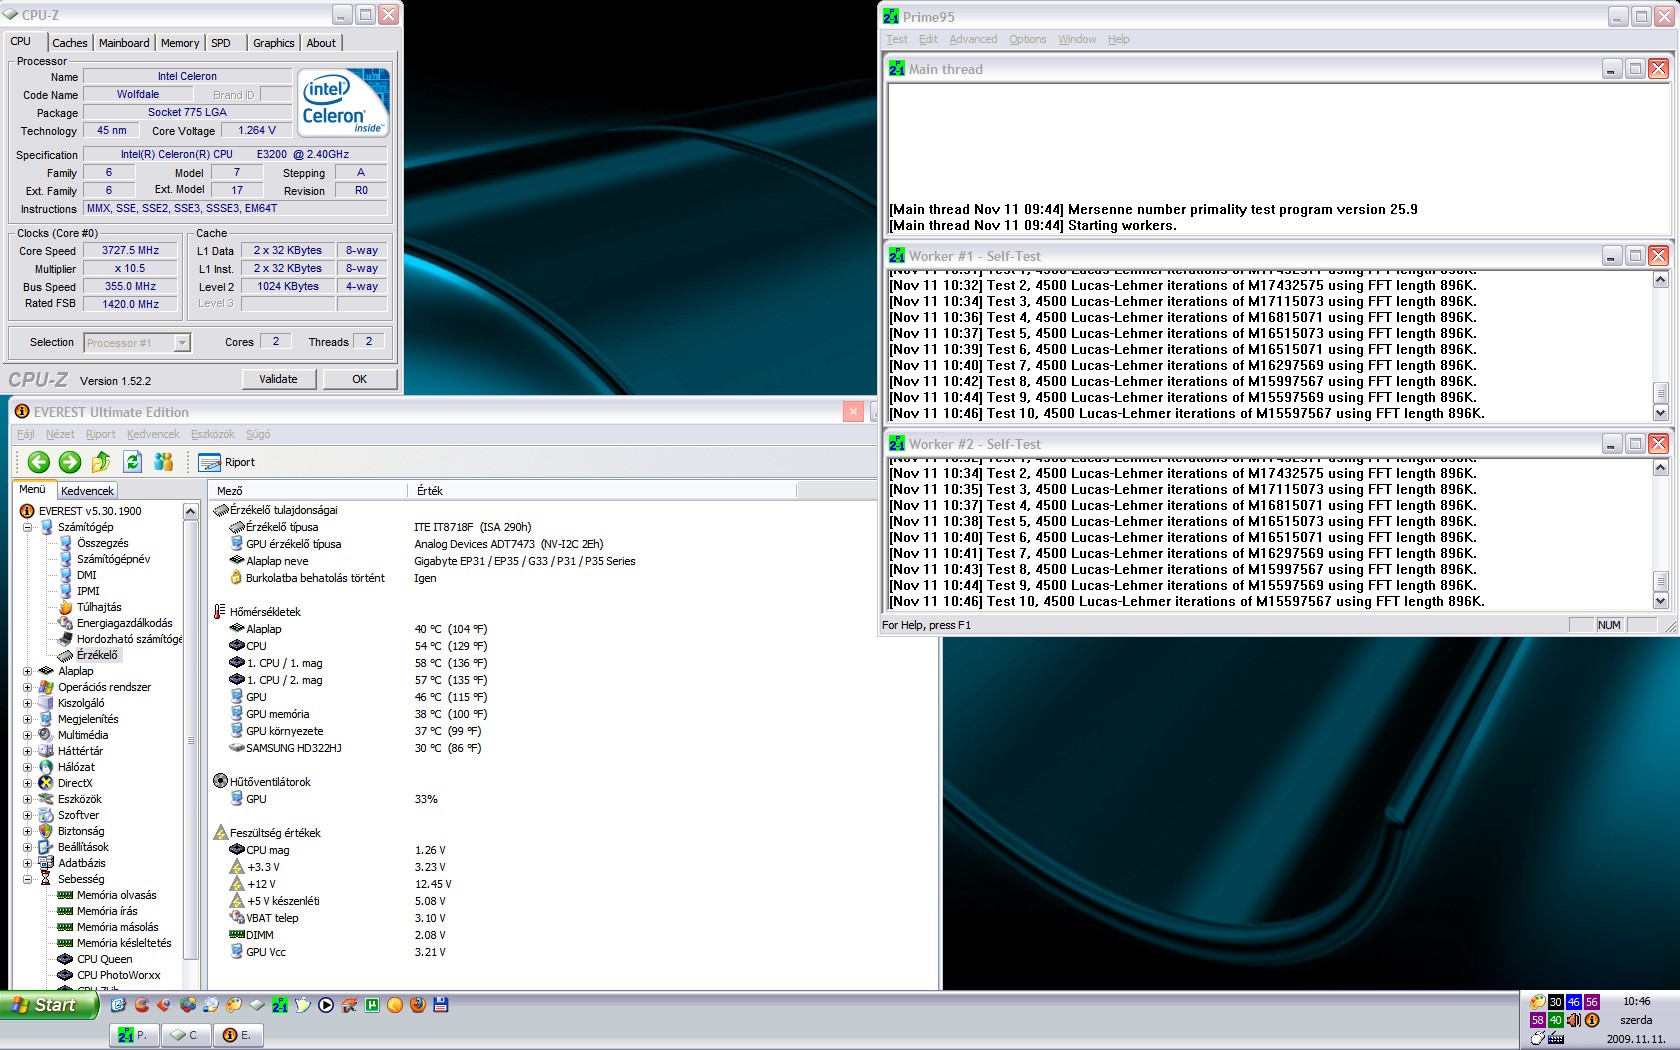Open Prime95 Test menu
The width and height of the screenshot is (1680, 1050).
897,39
